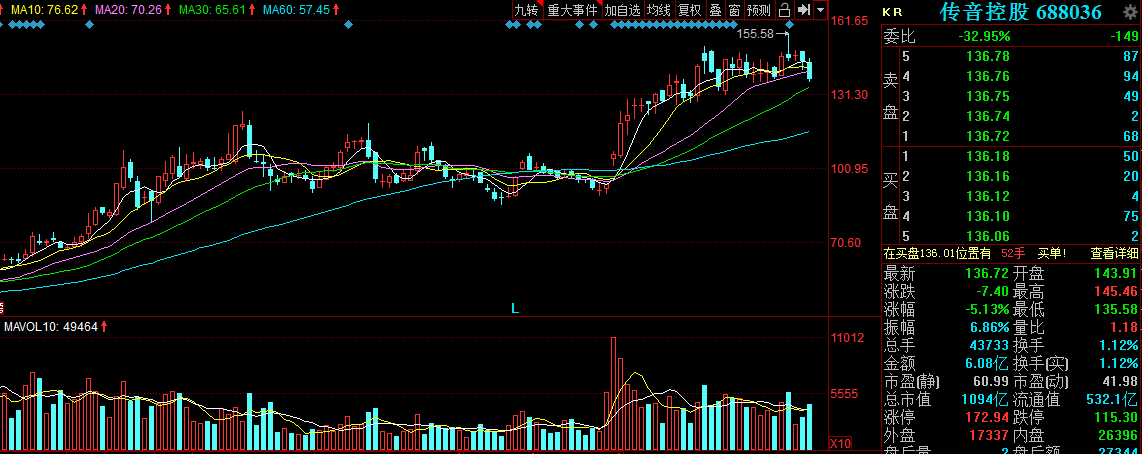Click the 外盘 value 17337
This screenshot has width=1142, height=454.
[x=988, y=435]
